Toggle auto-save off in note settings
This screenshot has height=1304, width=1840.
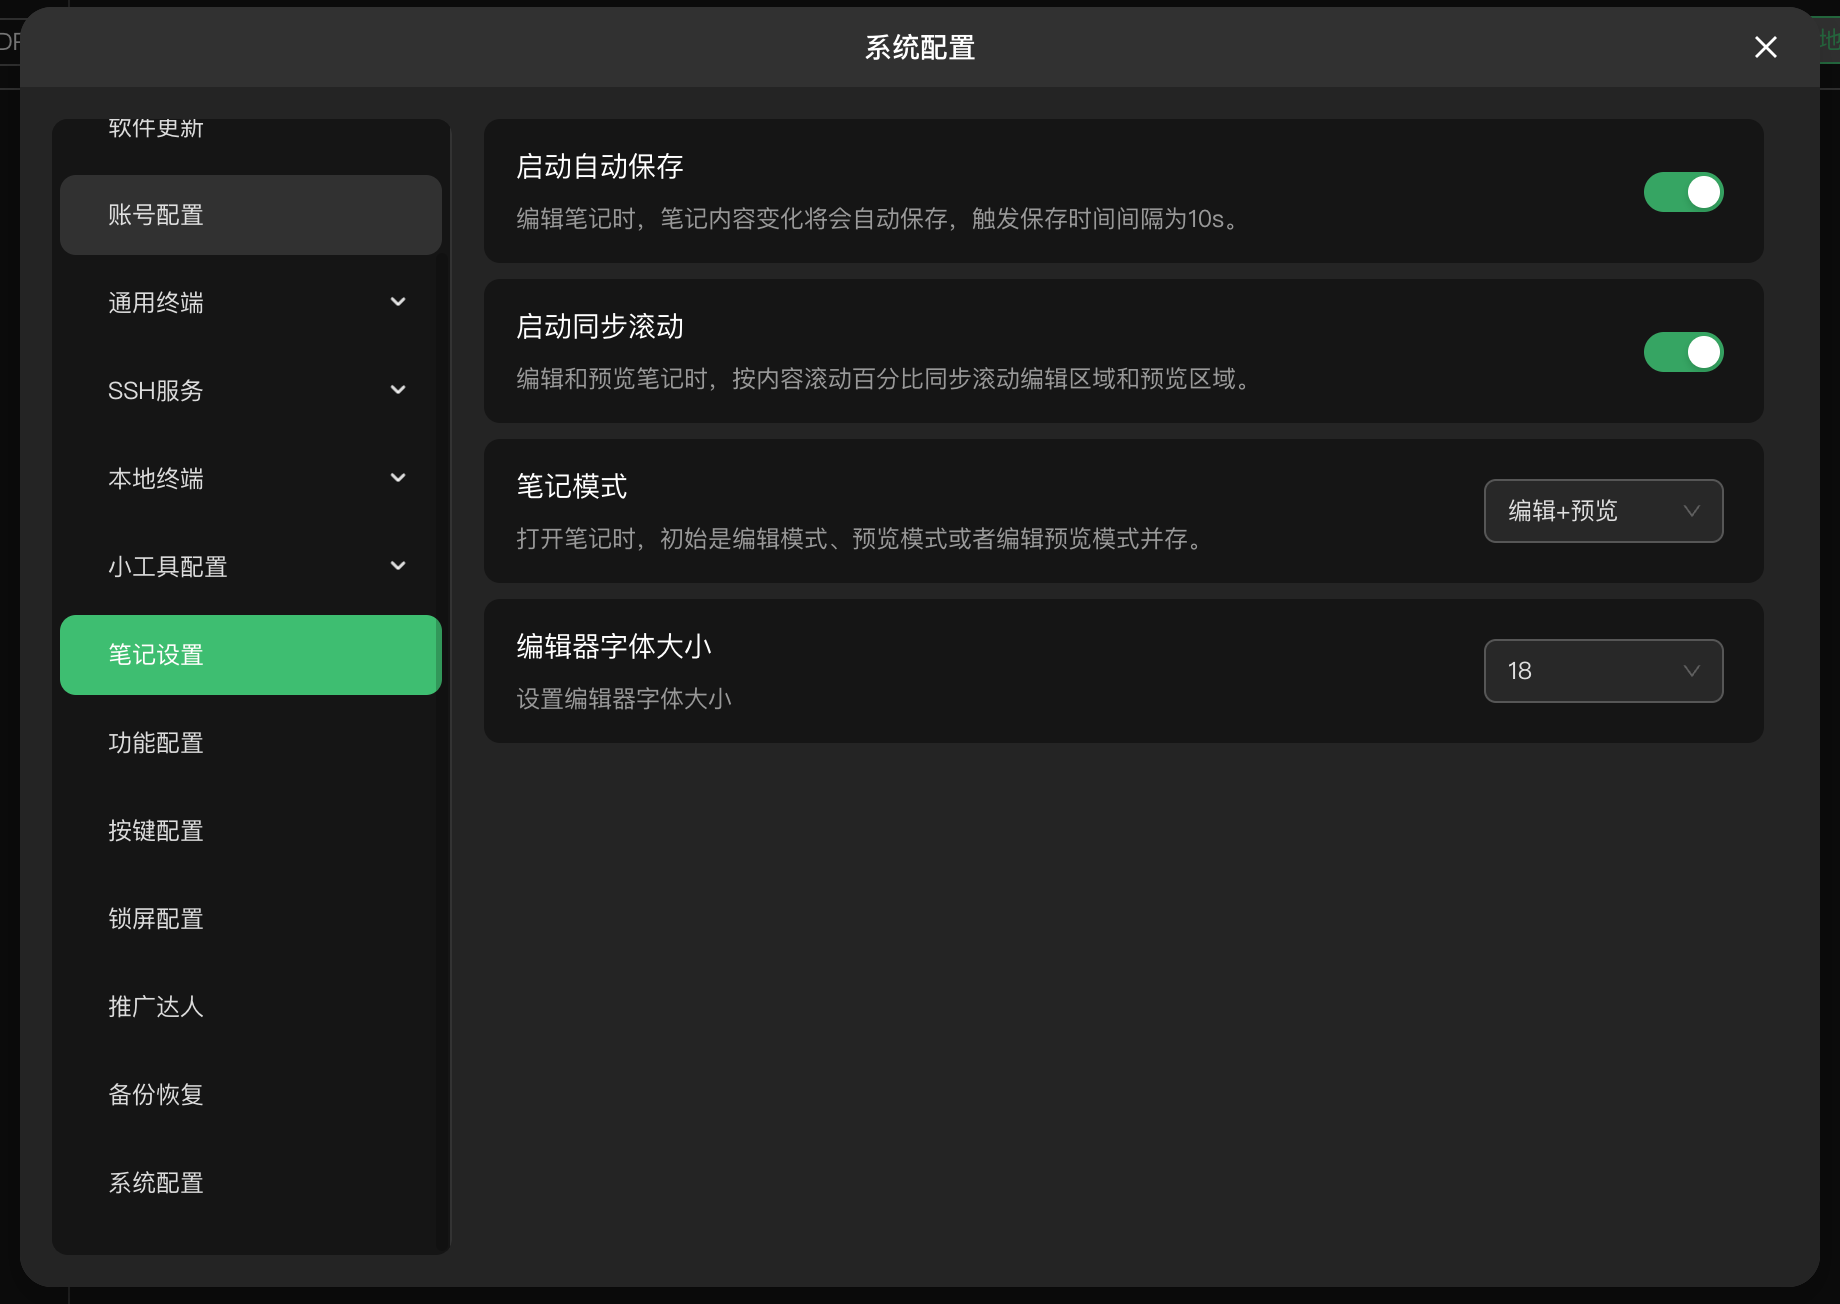1683,192
